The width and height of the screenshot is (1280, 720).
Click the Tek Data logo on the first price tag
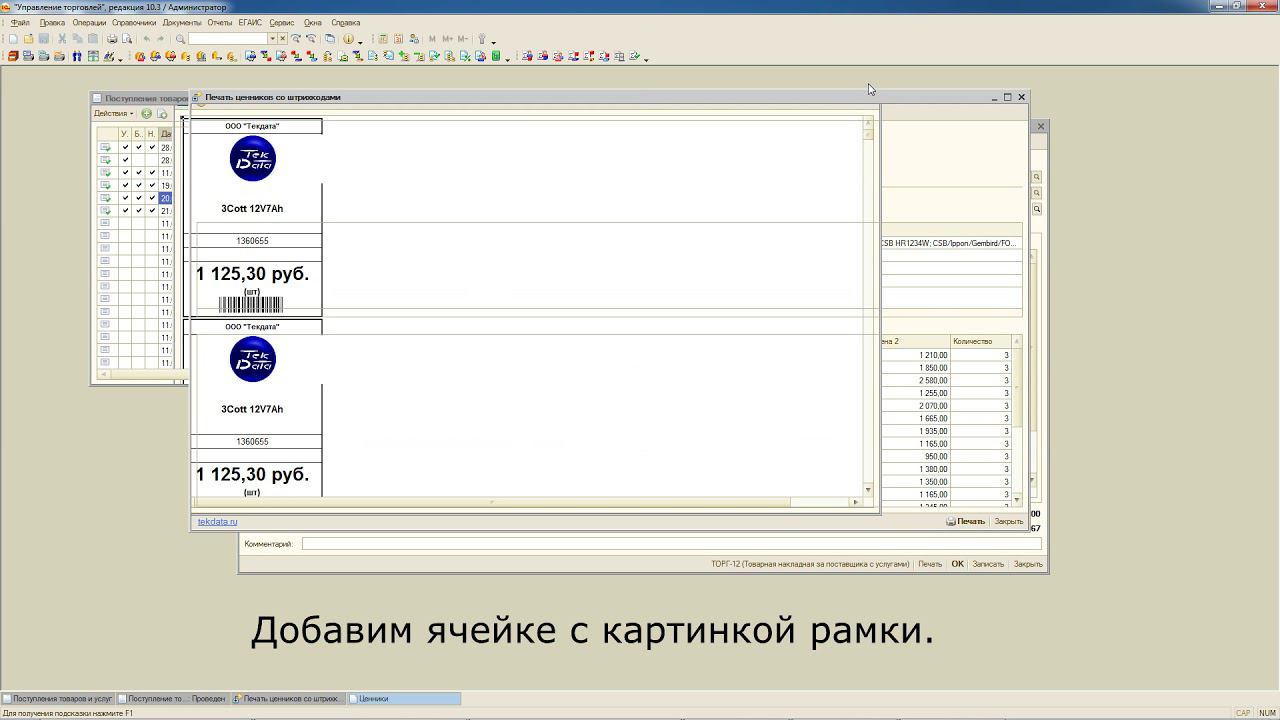[x=252, y=159]
